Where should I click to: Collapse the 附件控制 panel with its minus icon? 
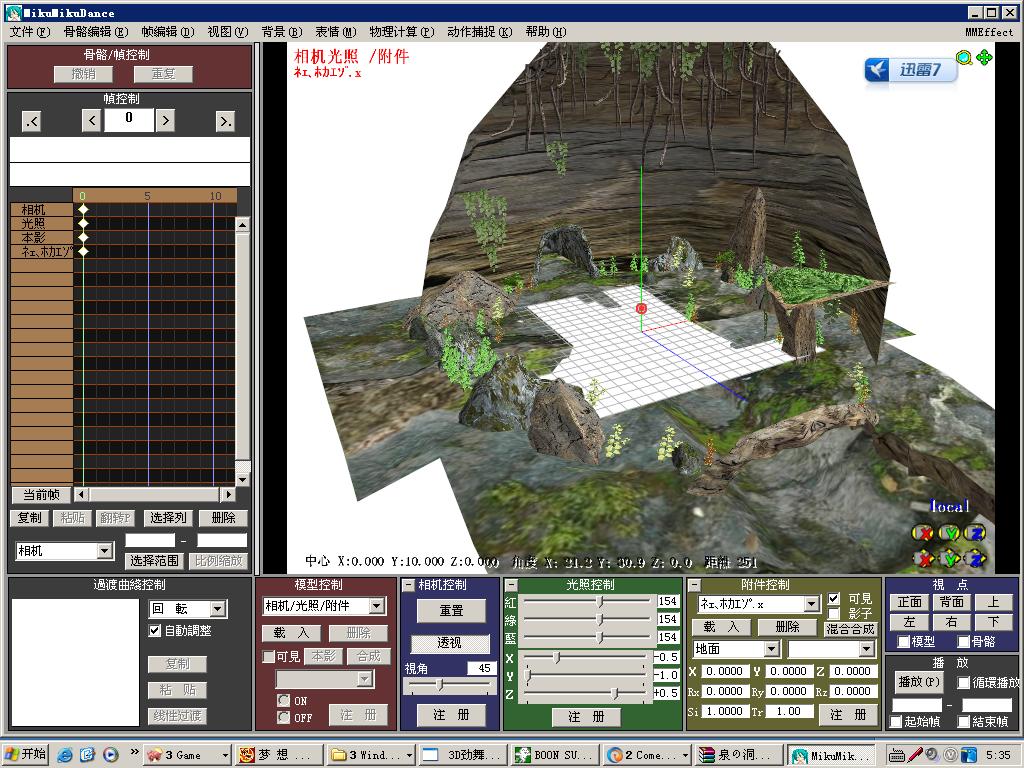pos(694,585)
